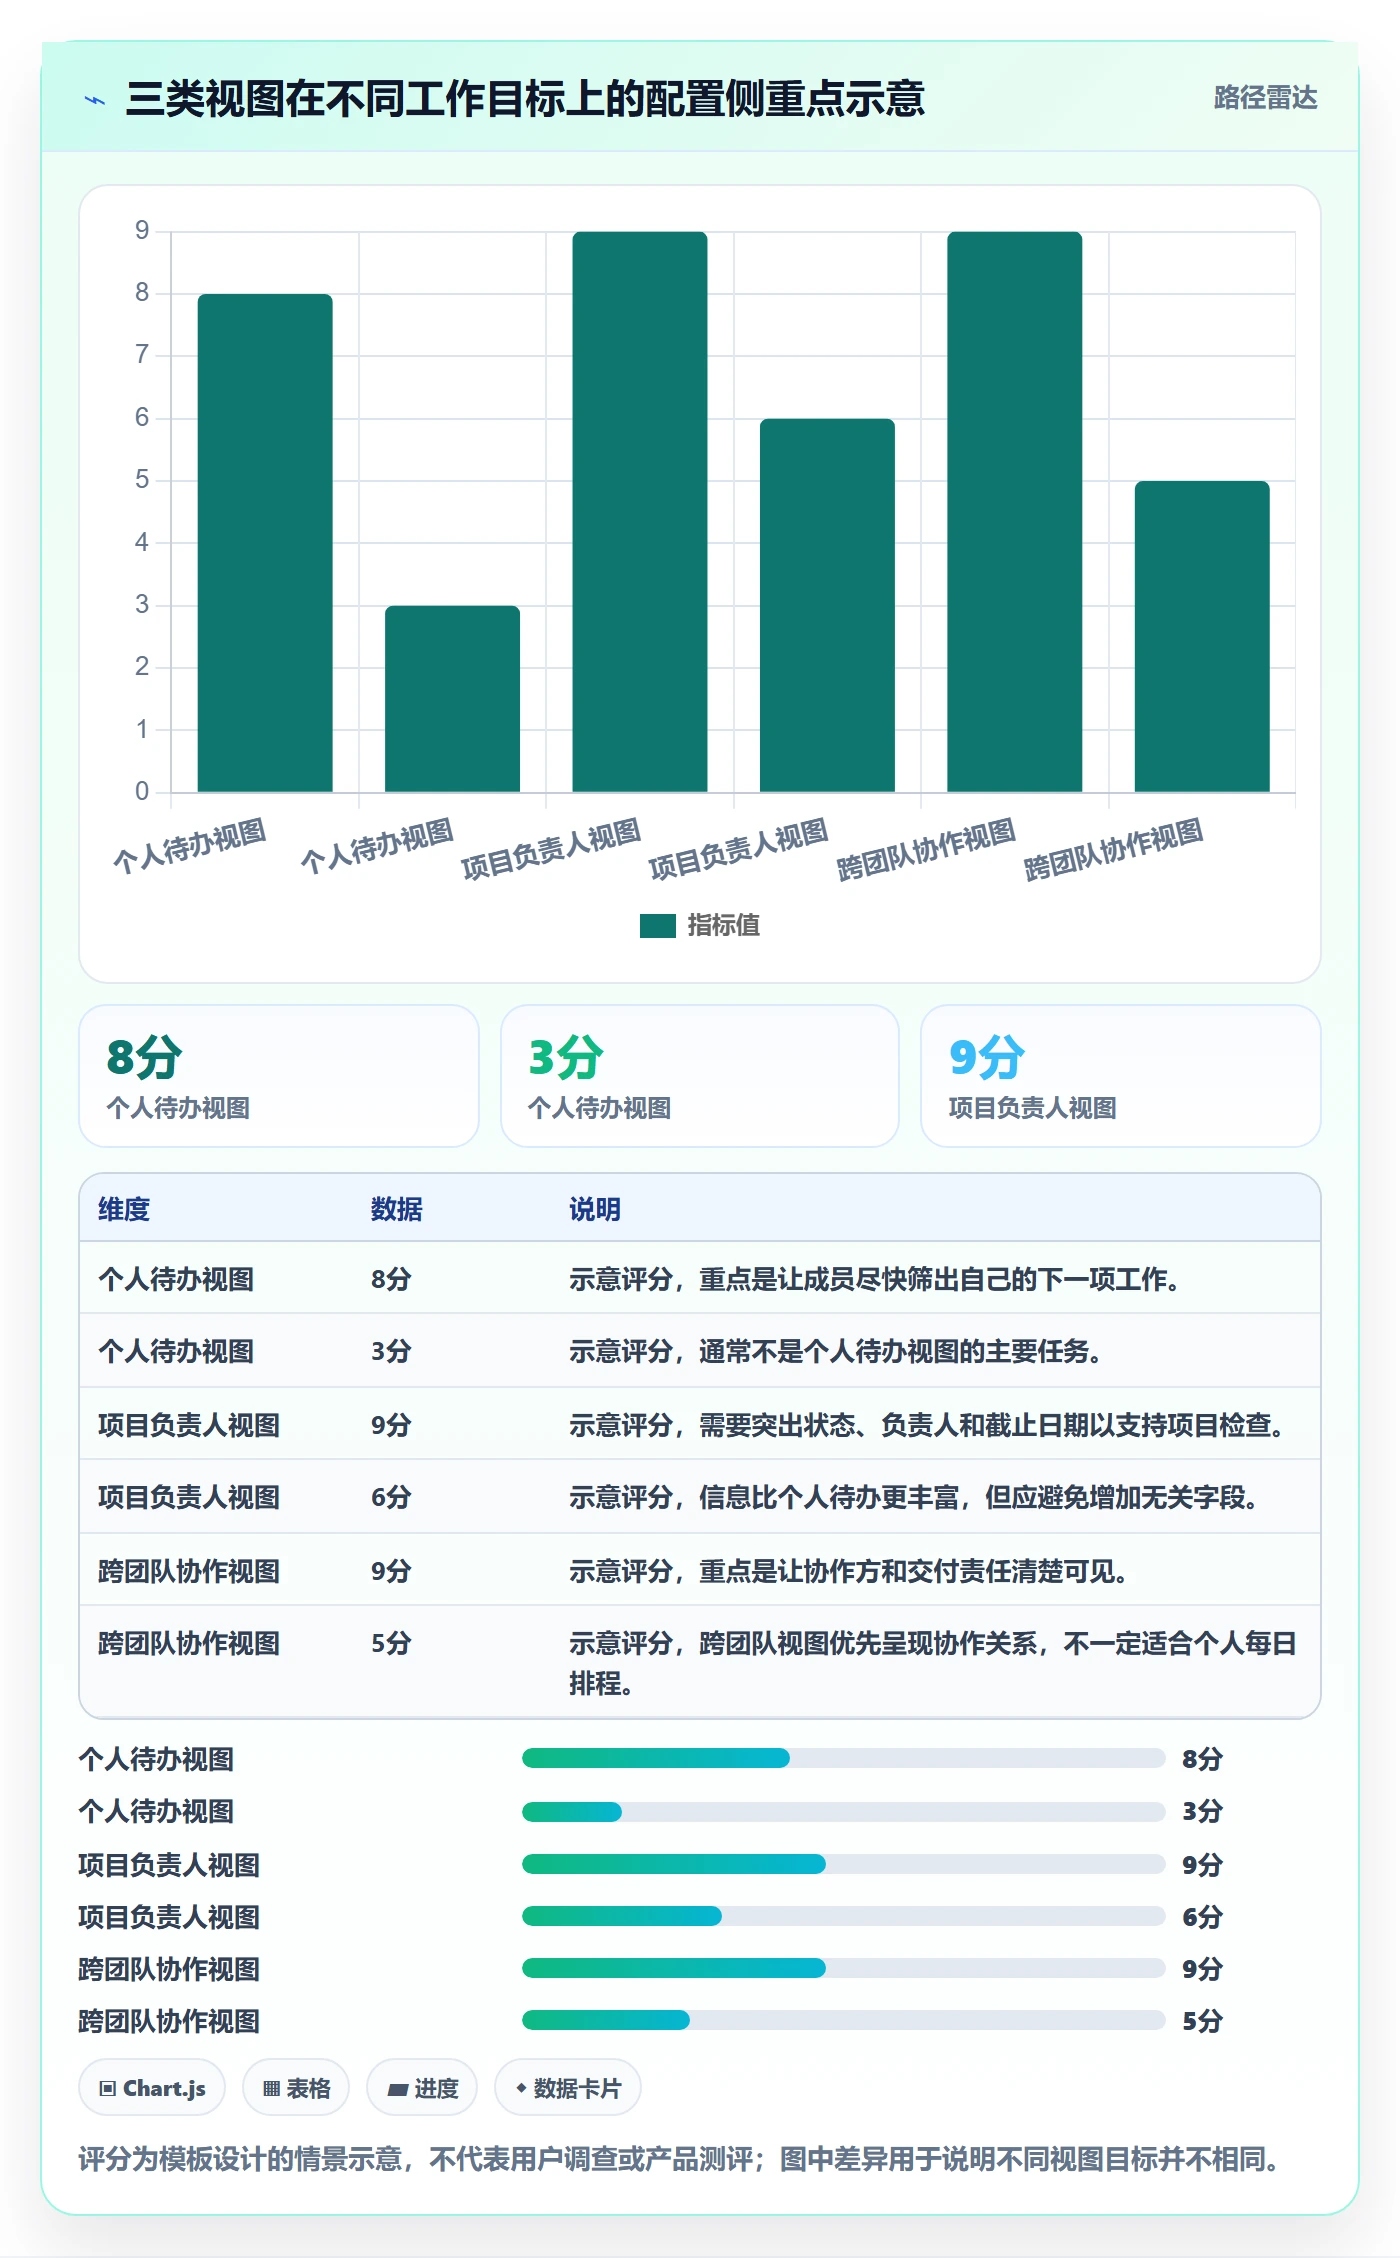
Task: Select the 数据卡片 chip
Action: pyautogui.click(x=568, y=2088)
